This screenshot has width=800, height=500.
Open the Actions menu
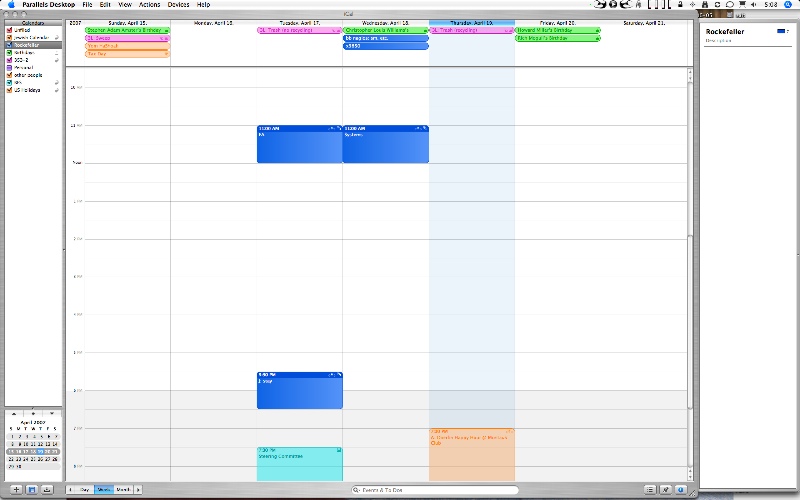point(149,5)
